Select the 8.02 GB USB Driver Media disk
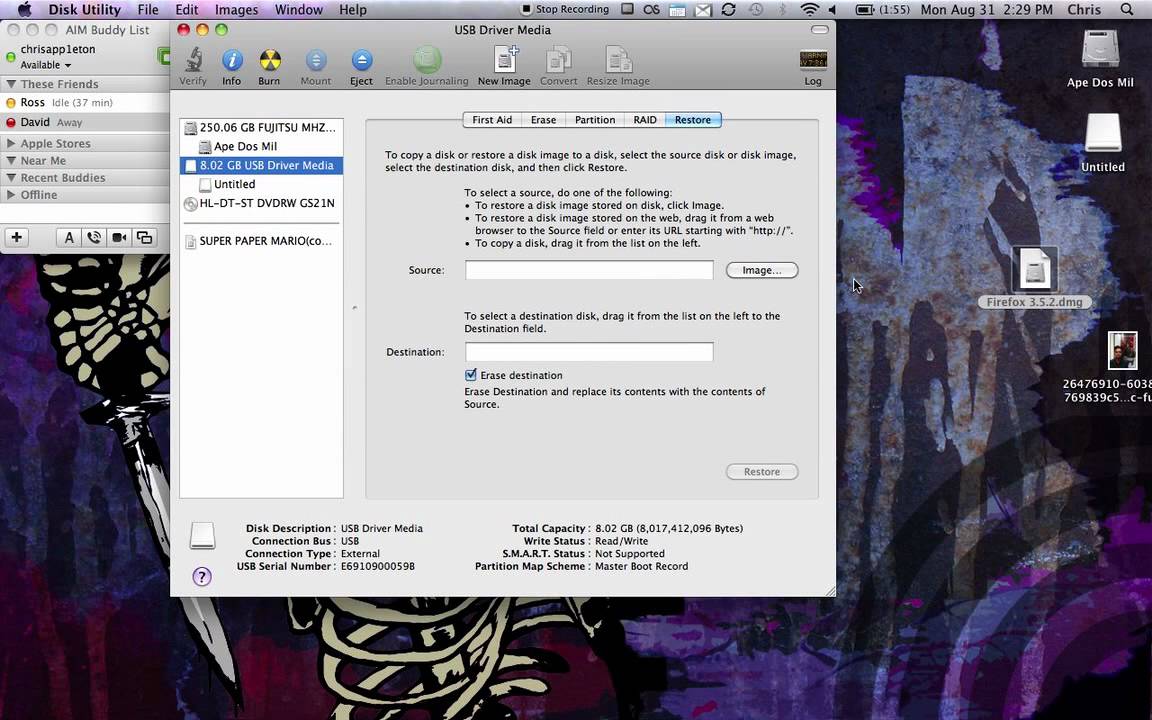Image resolution: width=1152 pixels, height=720 pixels. pyautogui.click(x=262, y=165)
